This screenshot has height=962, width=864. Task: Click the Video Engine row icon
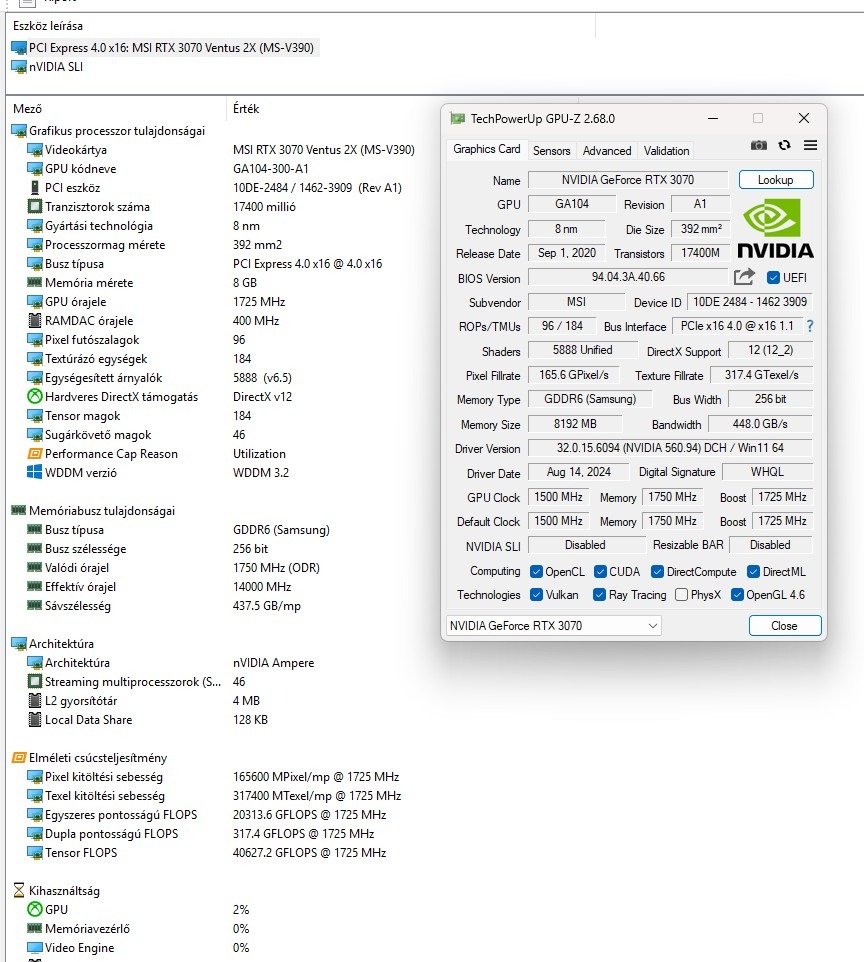[x=35, y=948]
